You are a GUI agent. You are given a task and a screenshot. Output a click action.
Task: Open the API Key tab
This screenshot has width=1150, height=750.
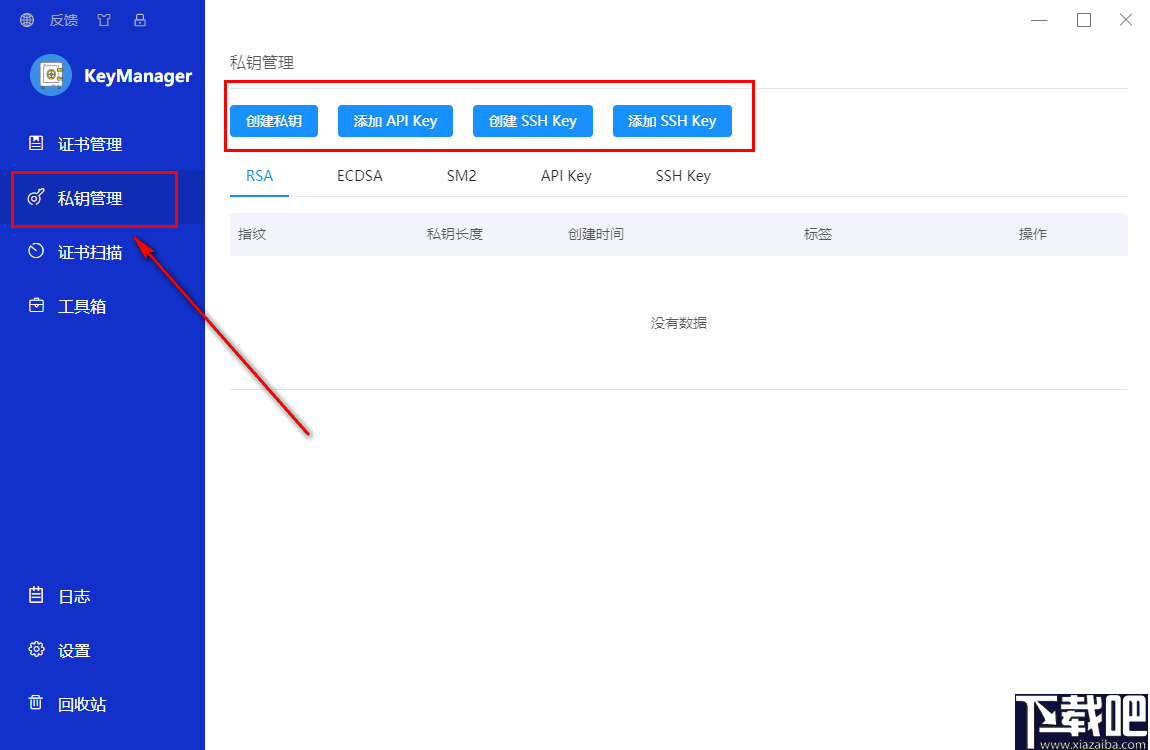pos(565,175)
